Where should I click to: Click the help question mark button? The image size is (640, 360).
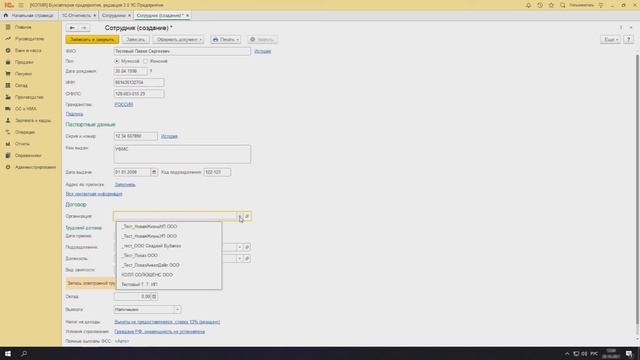tap(629, 40)
